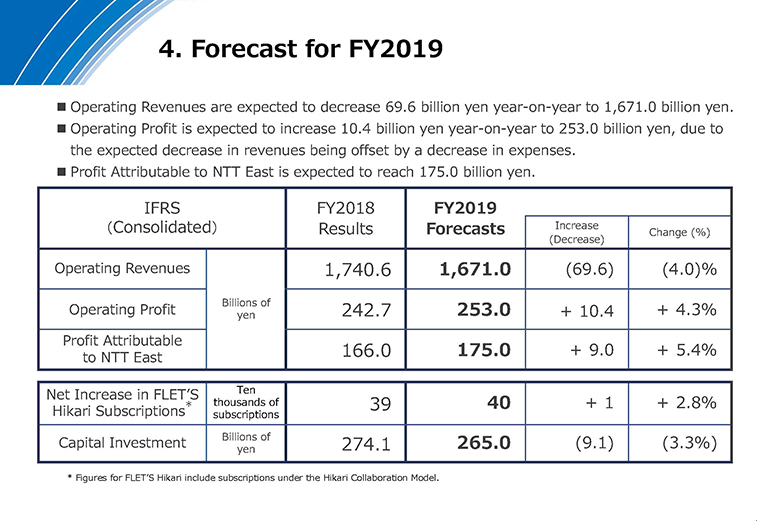Click the bold forecast value 40

pos(499,403)
